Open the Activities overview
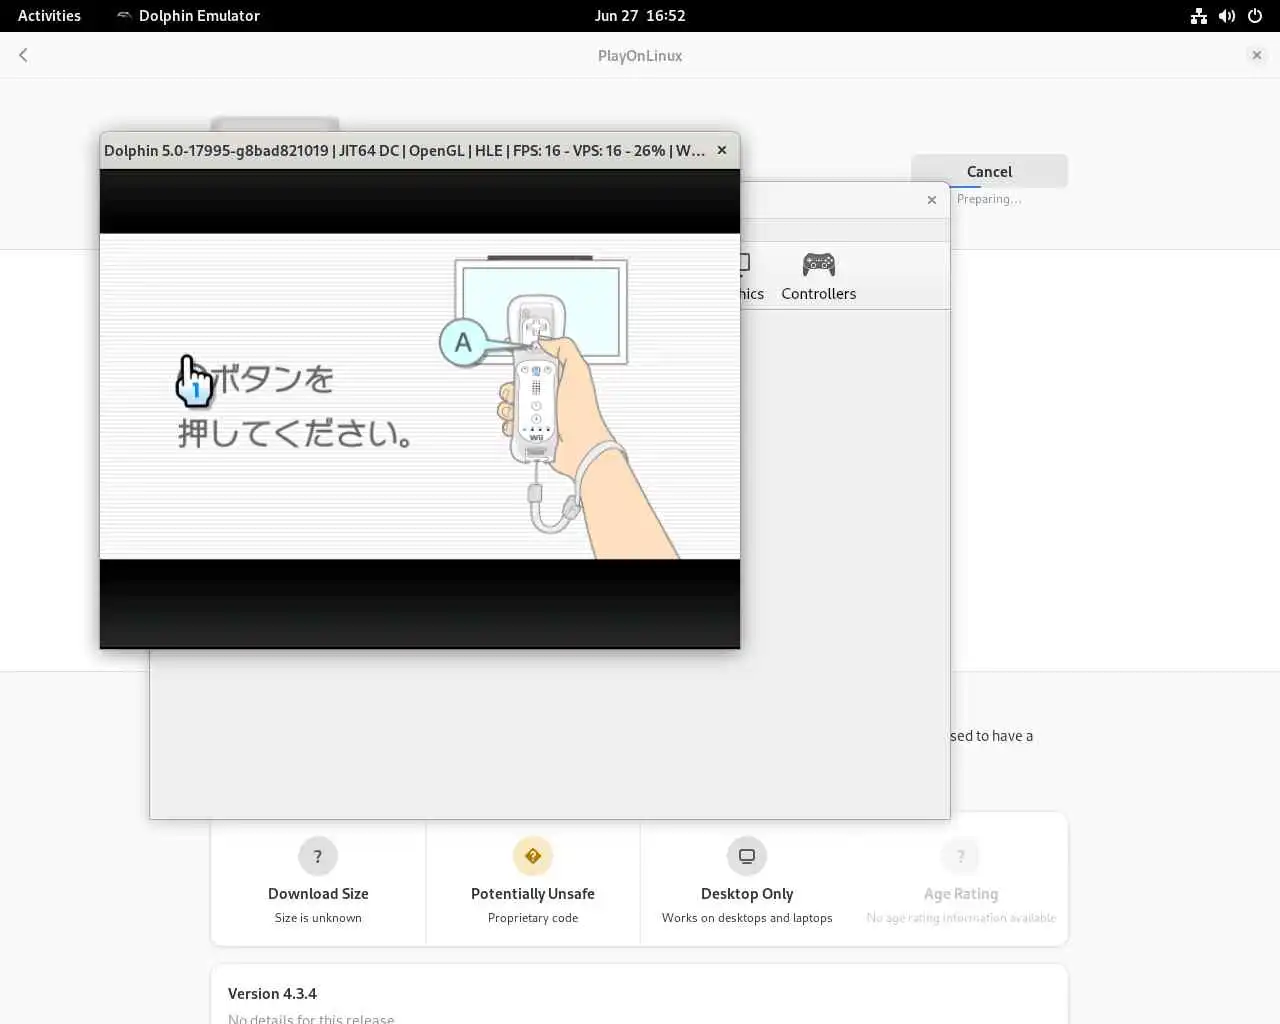The width and height of the screenshot is (1280, 1024). click(x=49, y=15)
